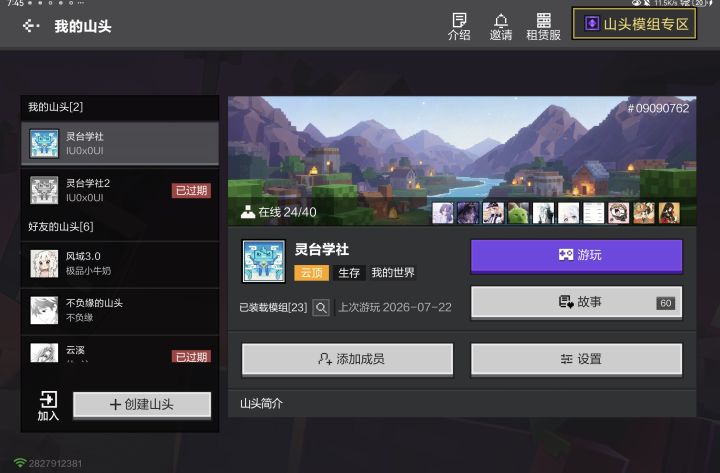Open the 租赁服 rental server icon
This screenshot has width=720, height=473.
point(543,27)
